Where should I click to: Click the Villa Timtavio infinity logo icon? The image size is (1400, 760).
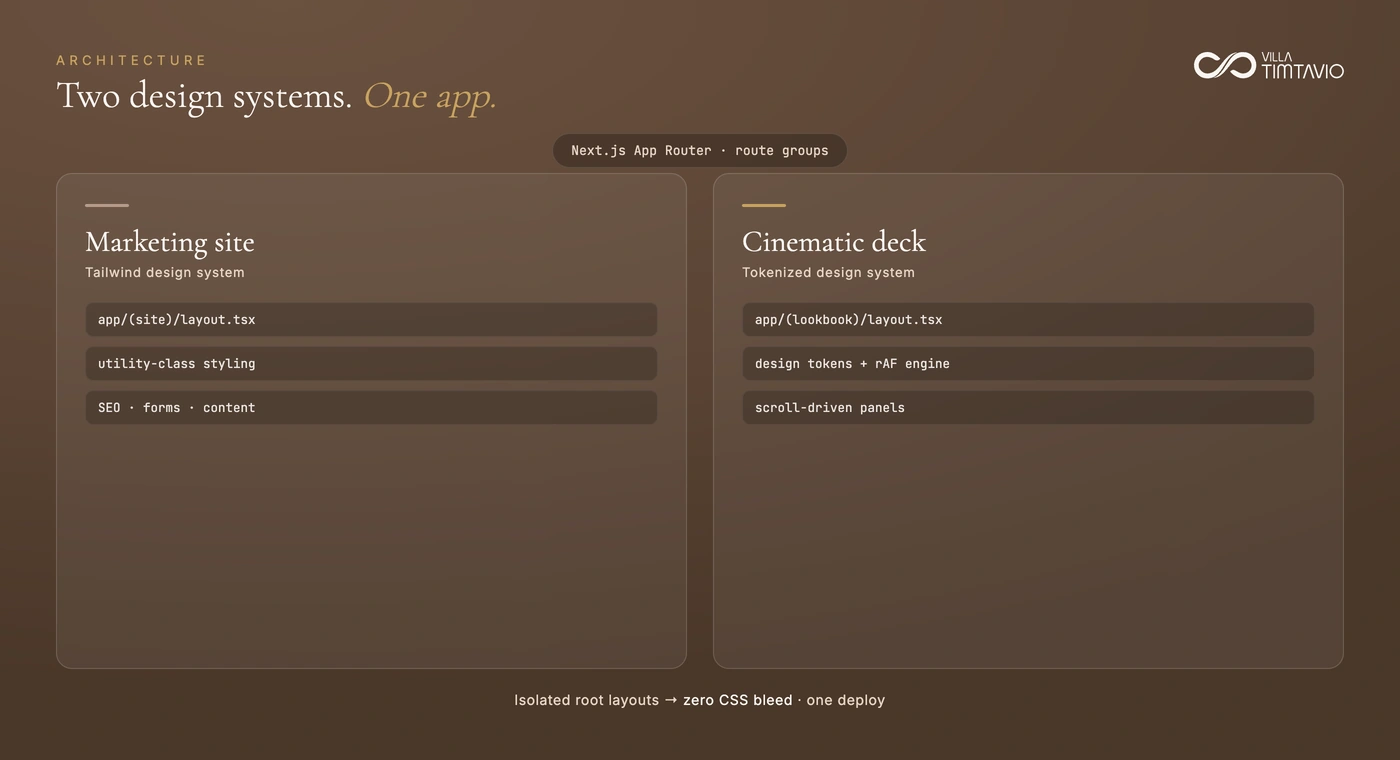click(1224, 65)
